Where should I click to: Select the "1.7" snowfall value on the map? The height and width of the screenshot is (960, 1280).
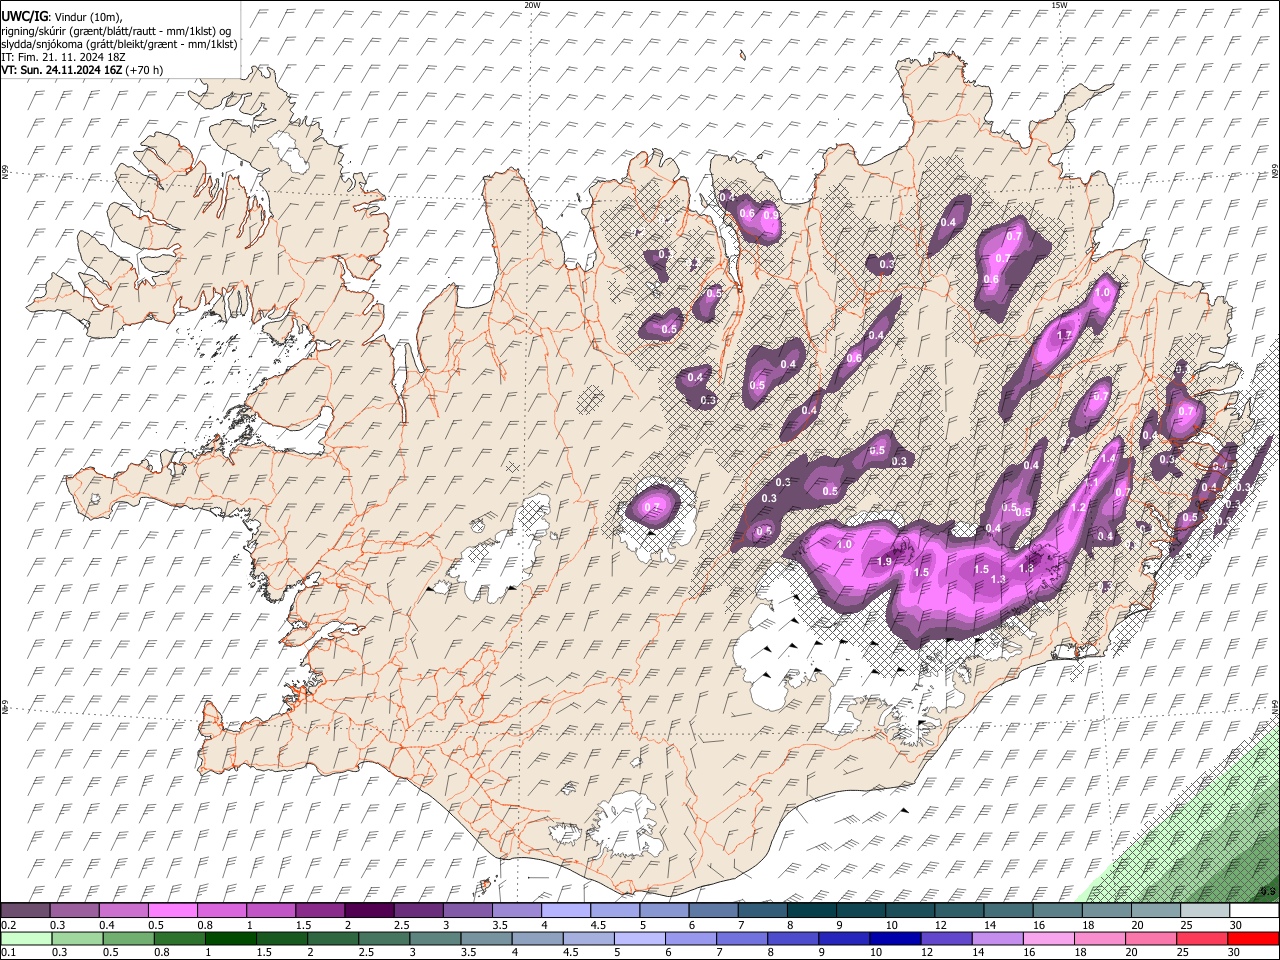pyautogui.click(x=1064, y=335)
